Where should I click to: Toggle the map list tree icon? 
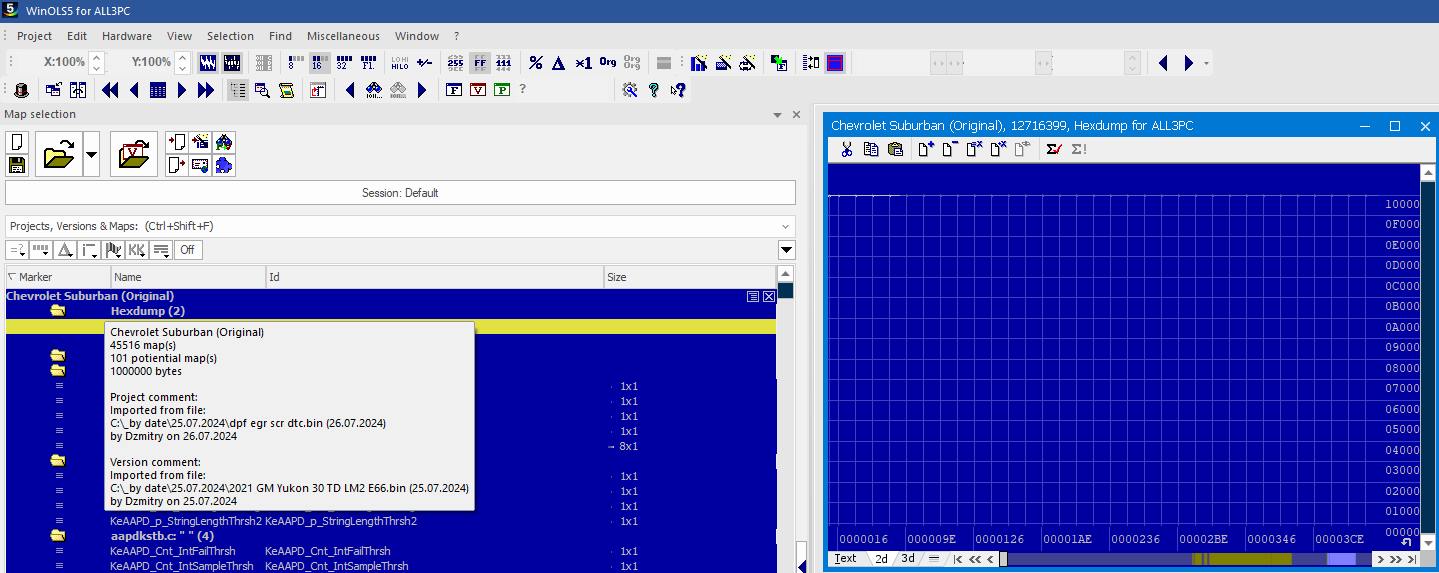click(238, 90)
